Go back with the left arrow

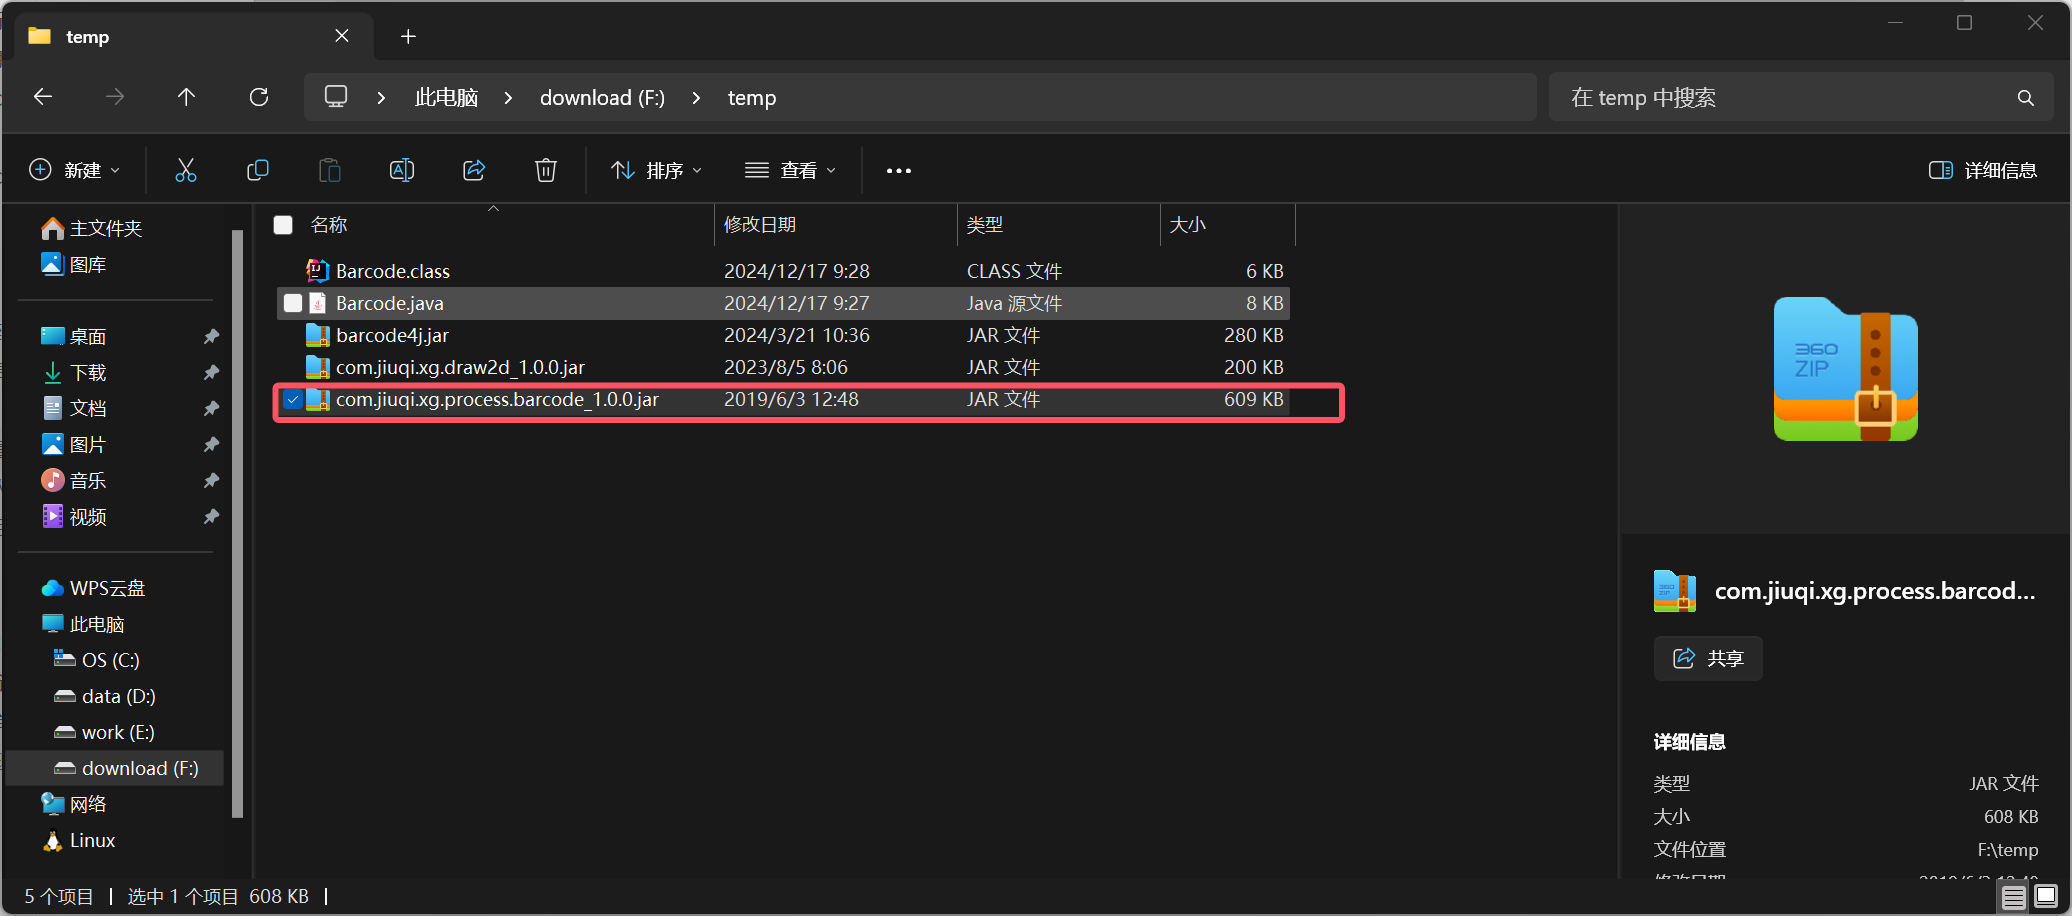[x=43, y=97]
